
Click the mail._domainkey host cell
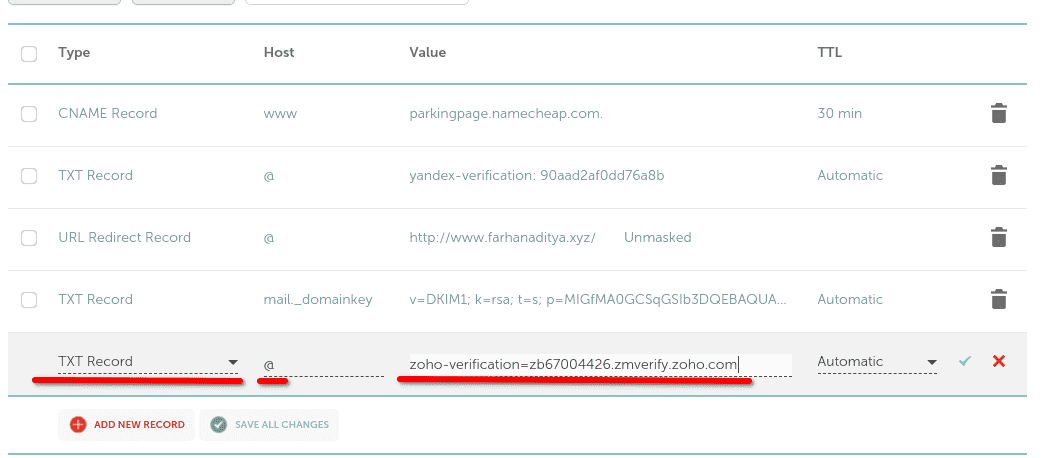click(x=318, y=300)
